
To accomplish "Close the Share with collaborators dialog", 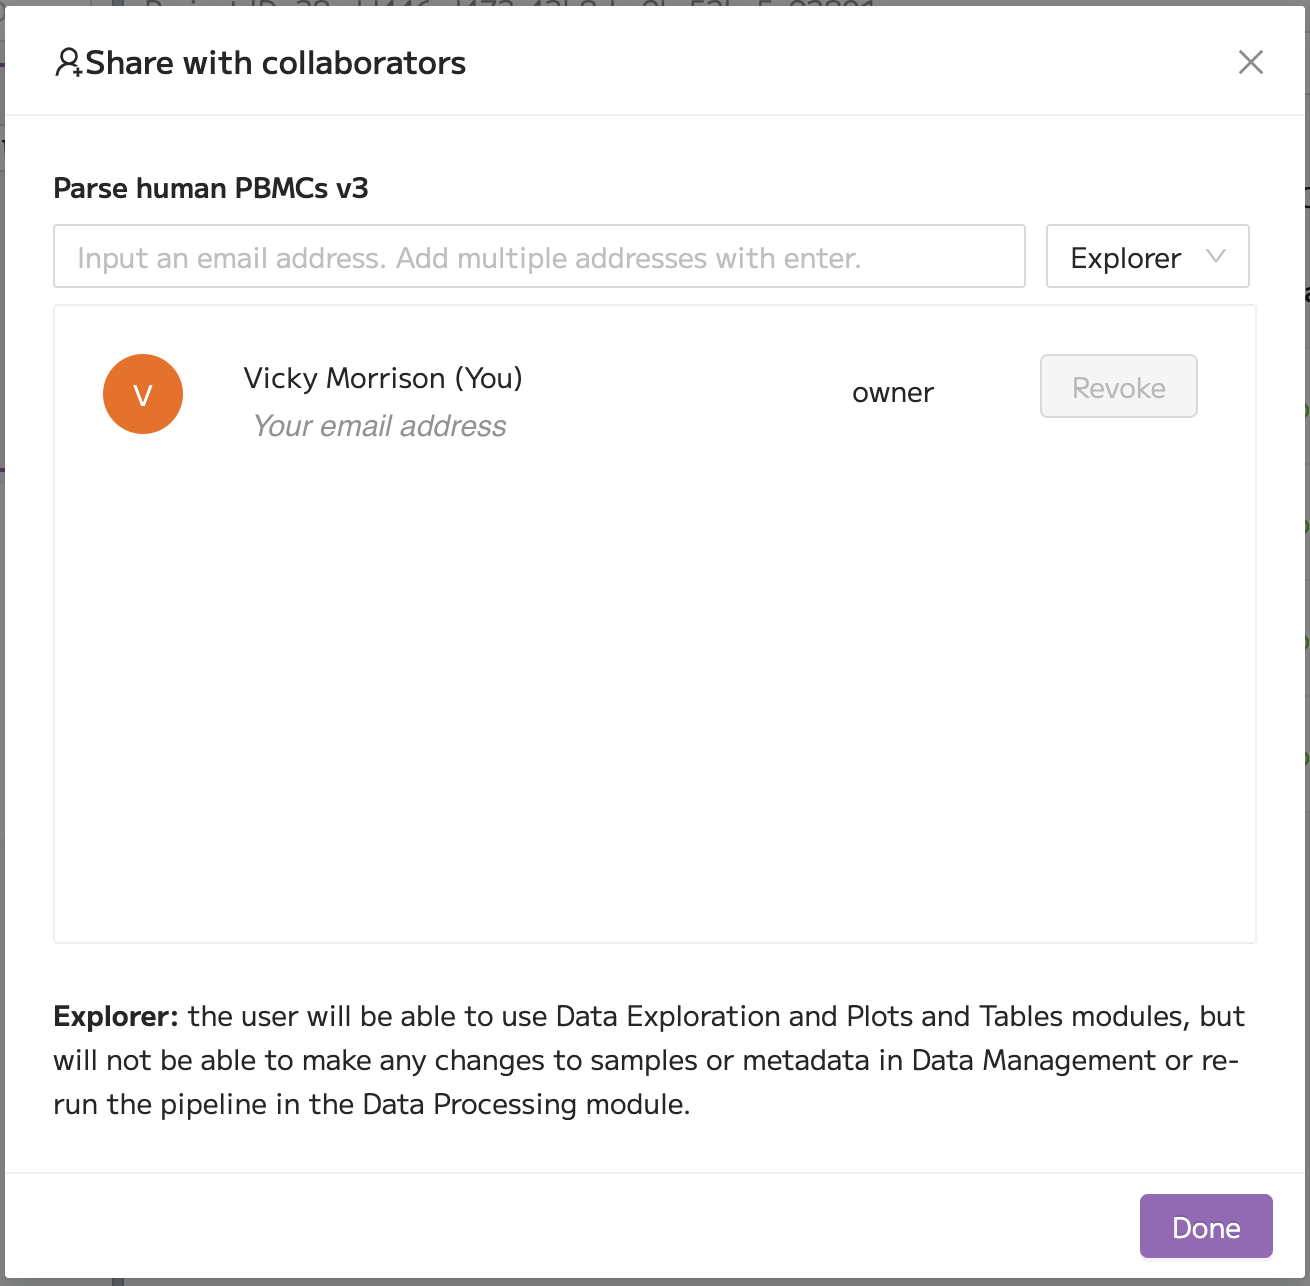I will pyautogui.click(x=1250, y=62).
